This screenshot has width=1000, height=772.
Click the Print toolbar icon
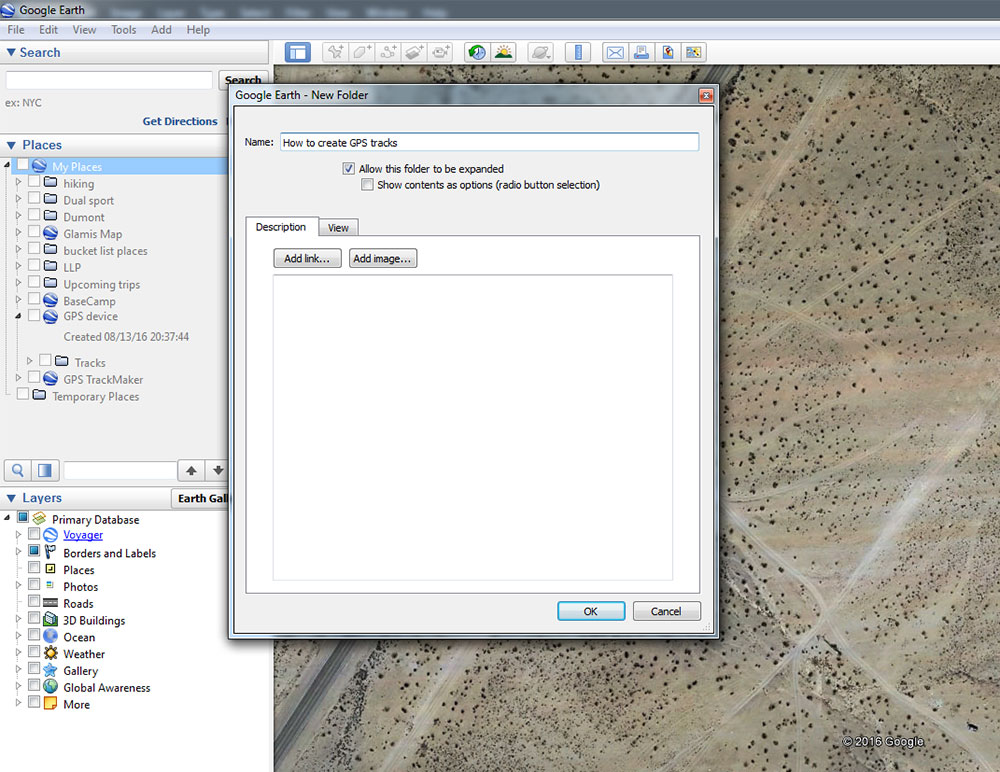tap(642, 52)
